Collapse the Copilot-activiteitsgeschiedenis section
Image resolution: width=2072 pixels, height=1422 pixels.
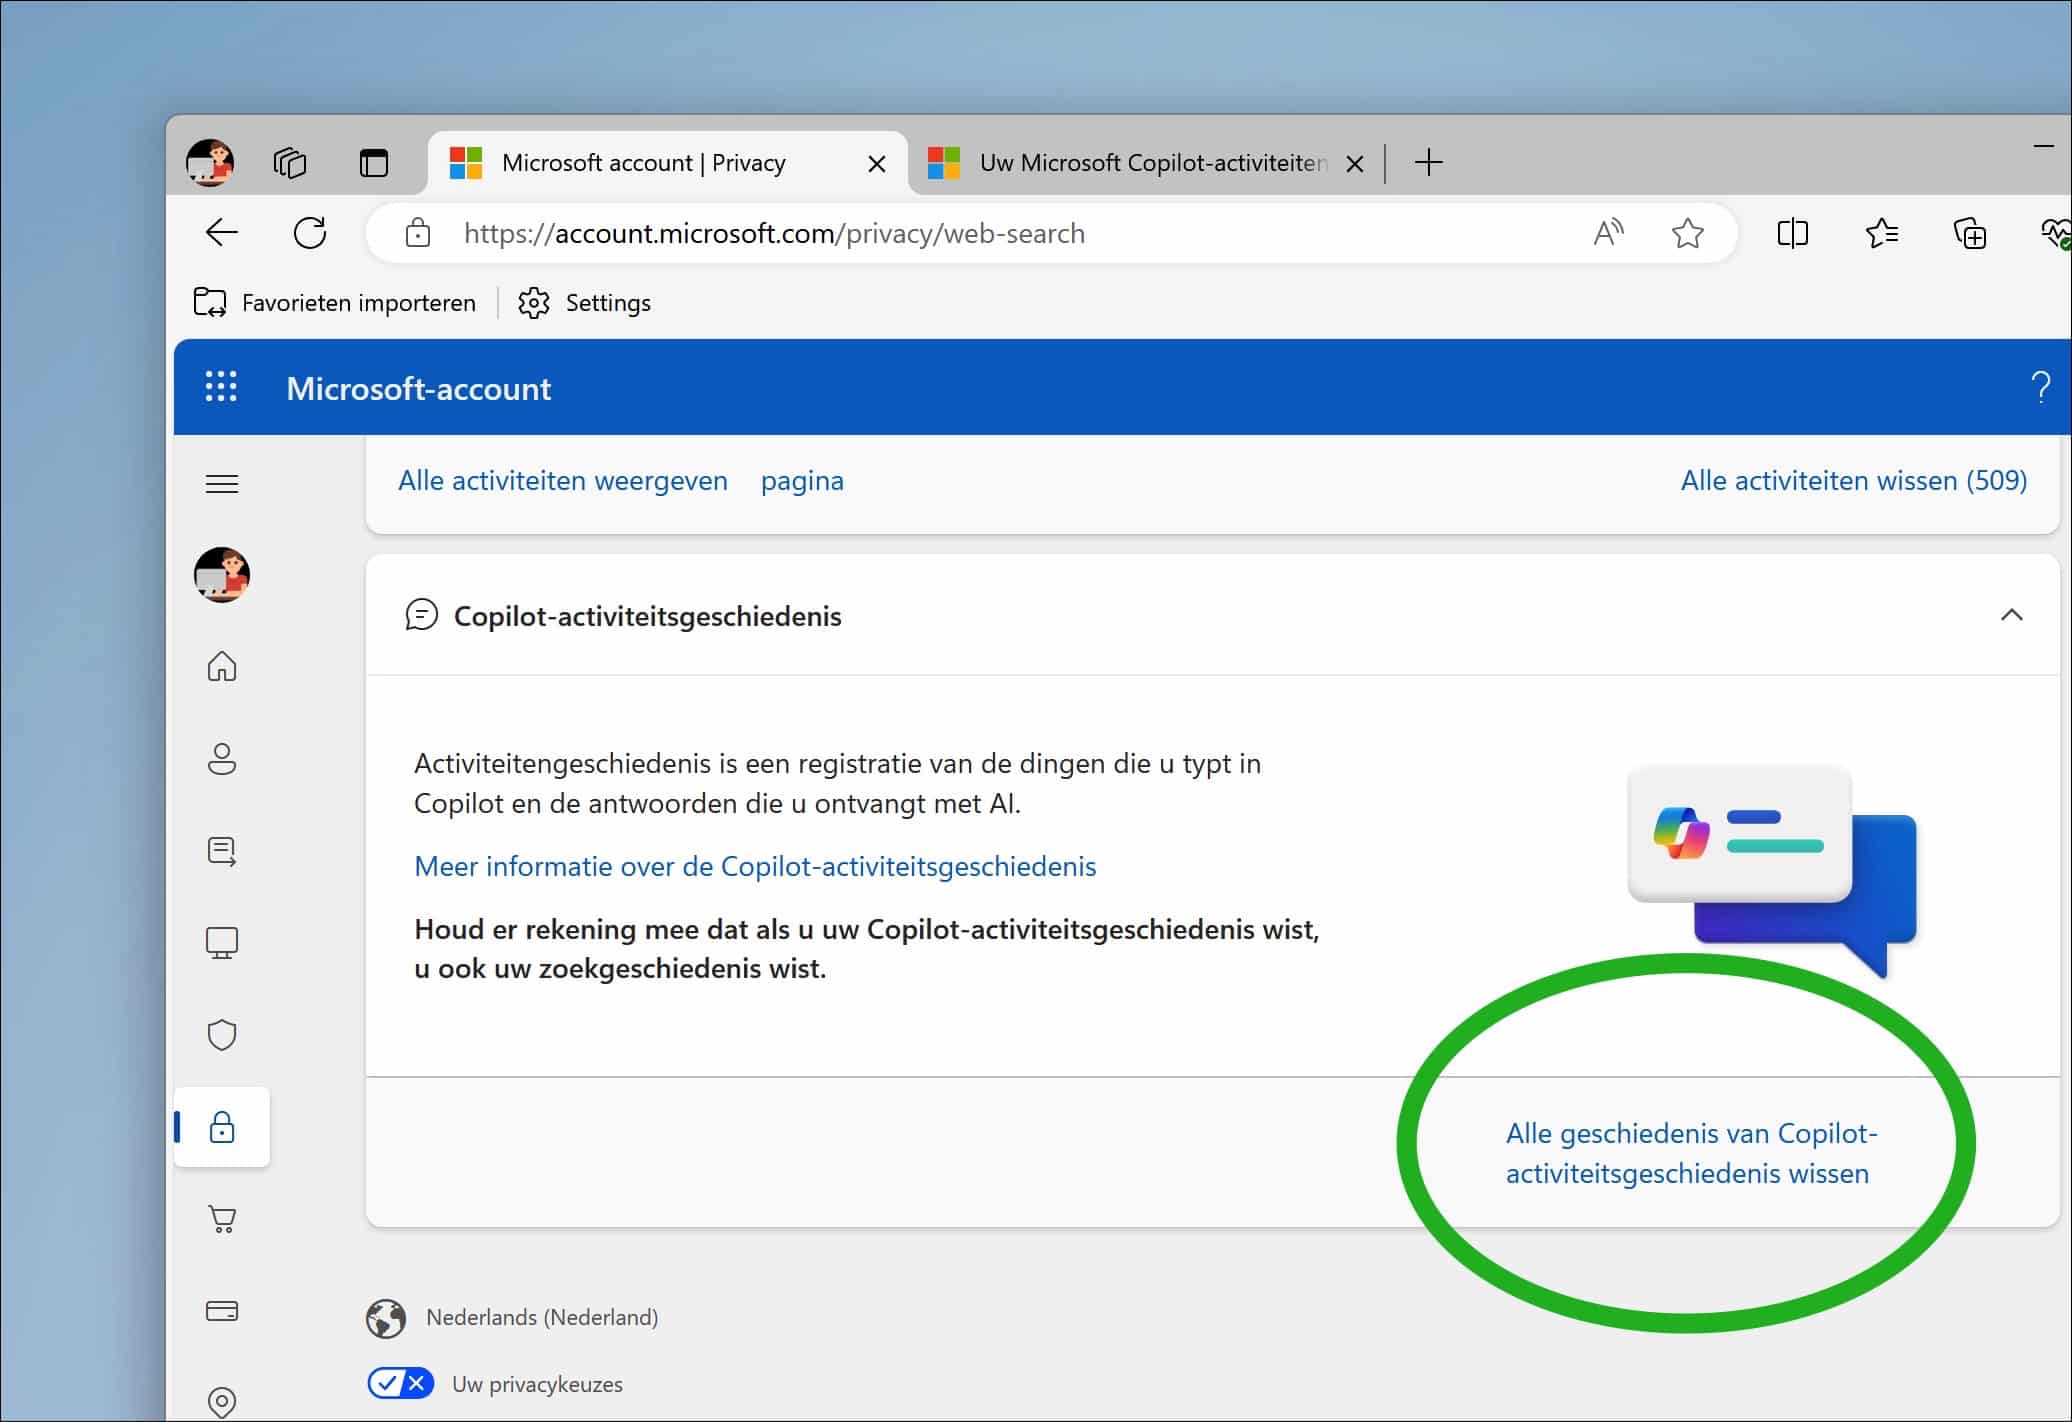[x=2011, y=615]
